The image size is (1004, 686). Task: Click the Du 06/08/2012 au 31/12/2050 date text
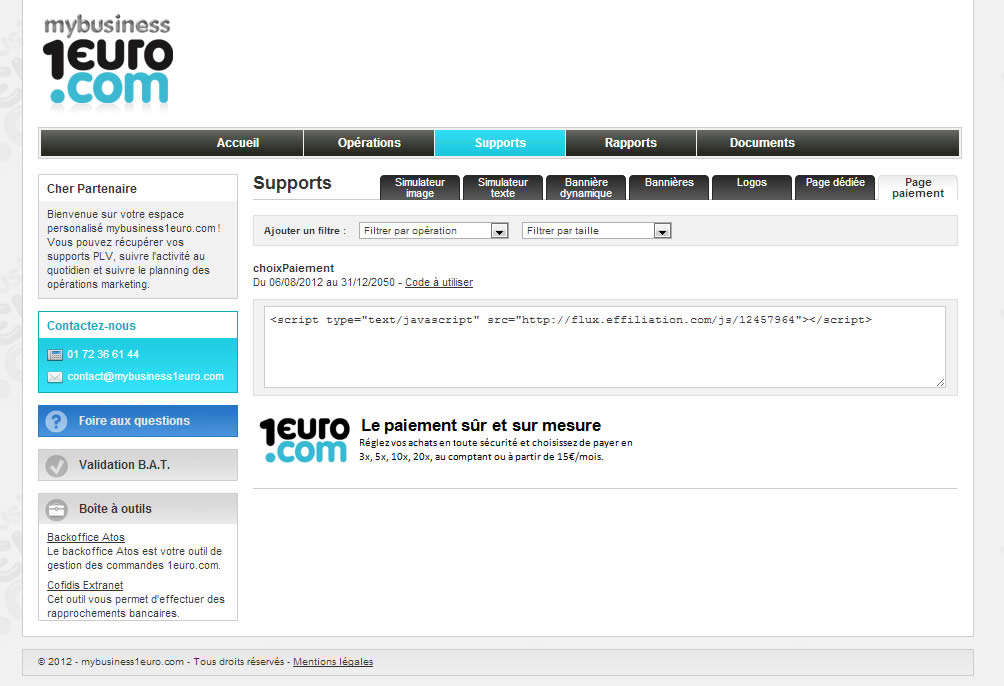(324, 282)
